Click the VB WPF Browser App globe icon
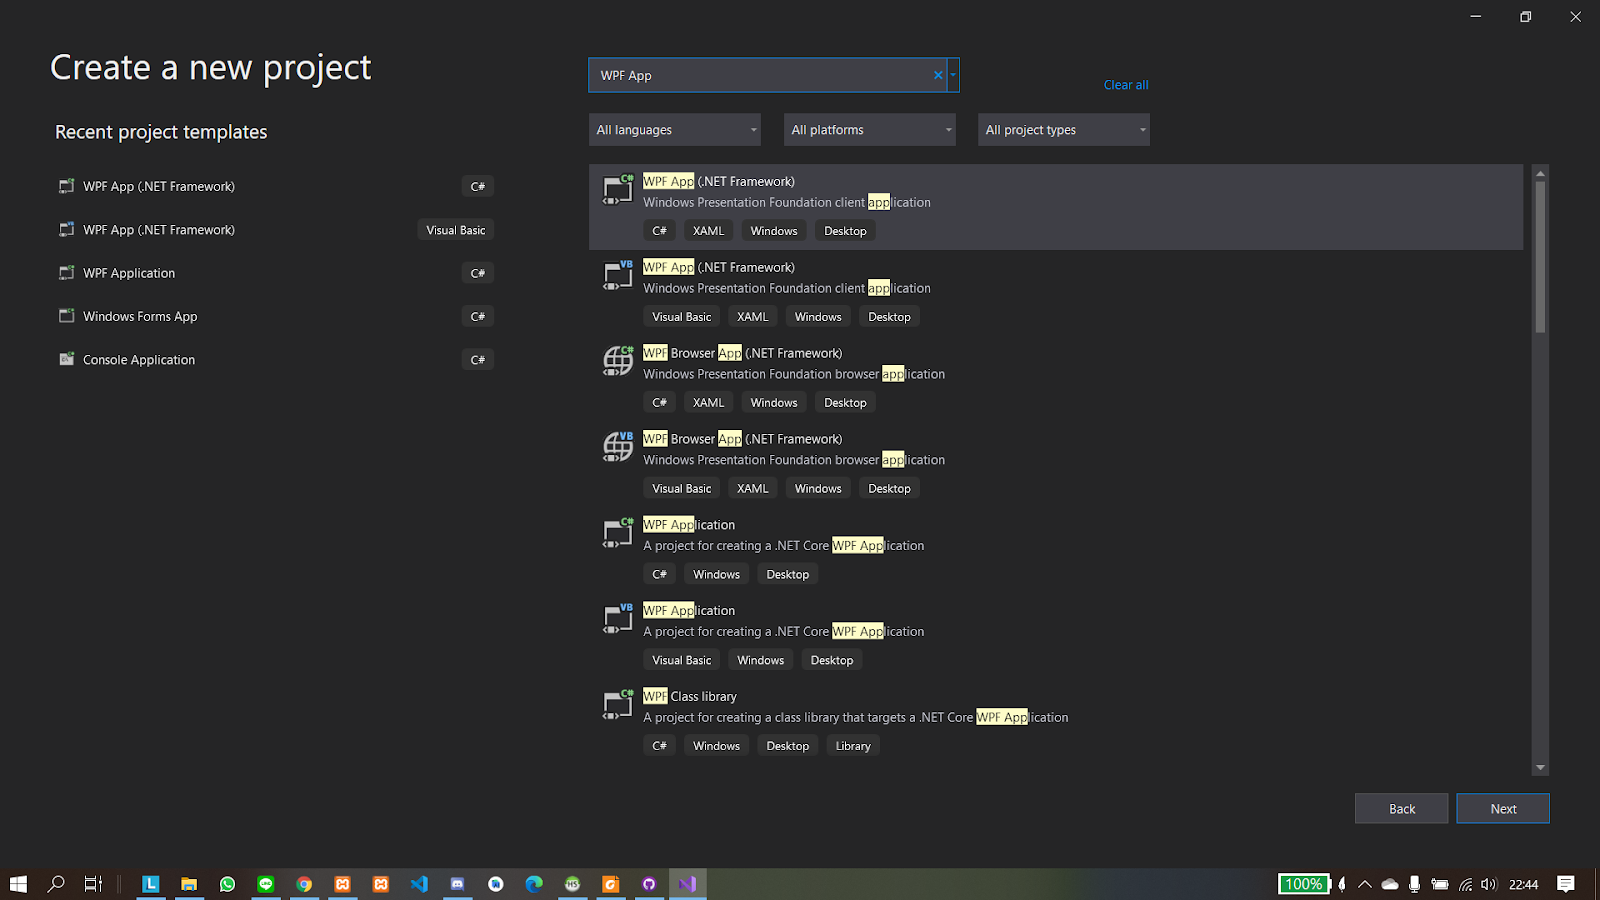 click(618, 447)
